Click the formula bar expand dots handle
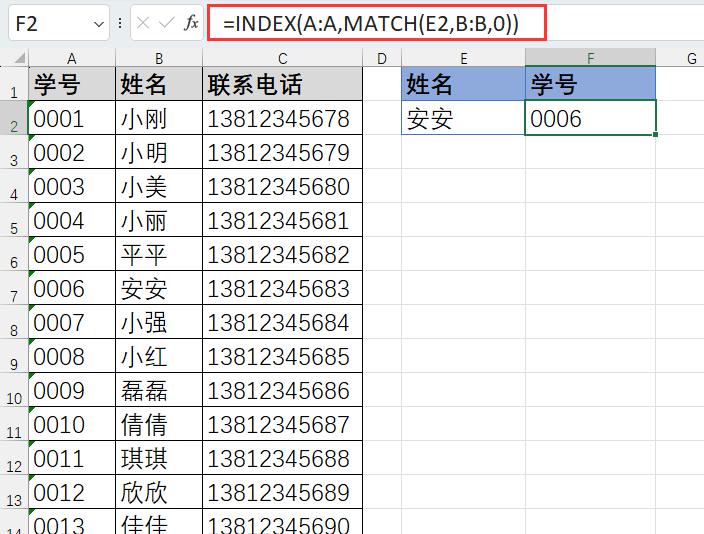The height and width of the screenshot is (534, 704). pos(120,23)
